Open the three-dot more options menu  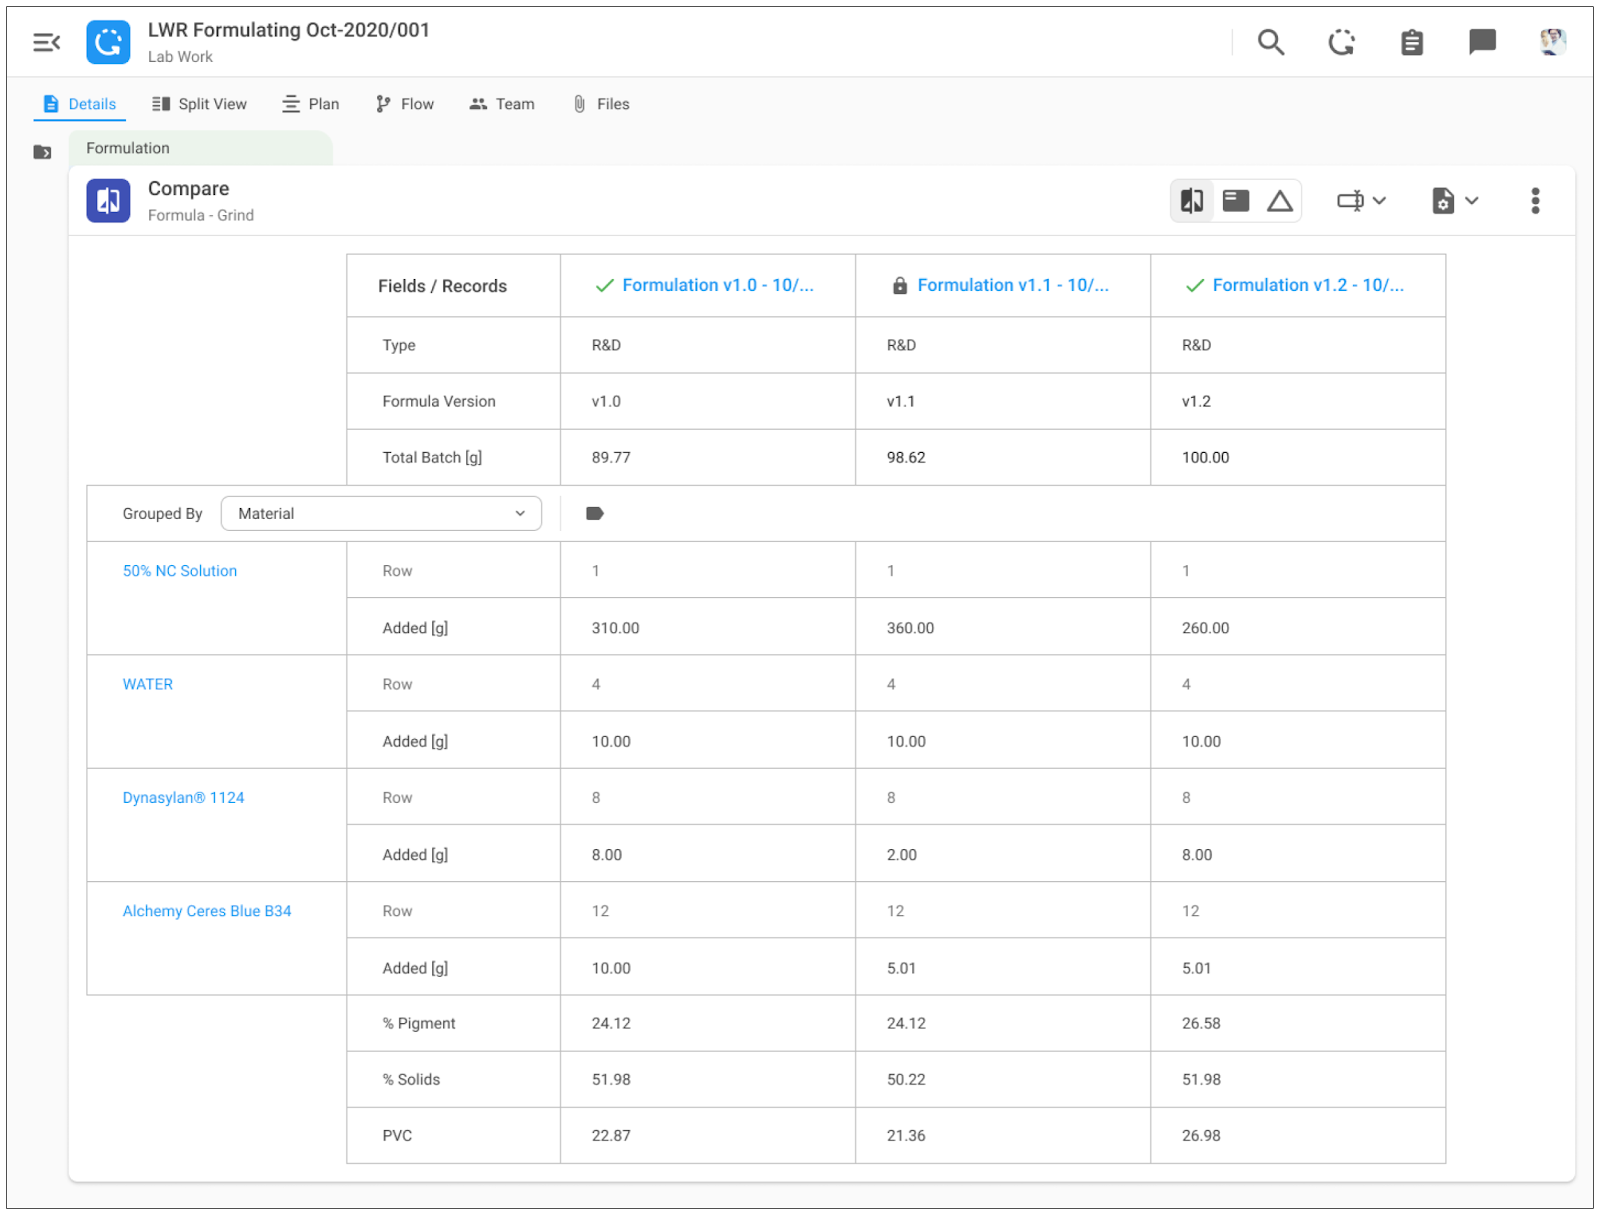pyautogui.click(x=1535, y=200)
